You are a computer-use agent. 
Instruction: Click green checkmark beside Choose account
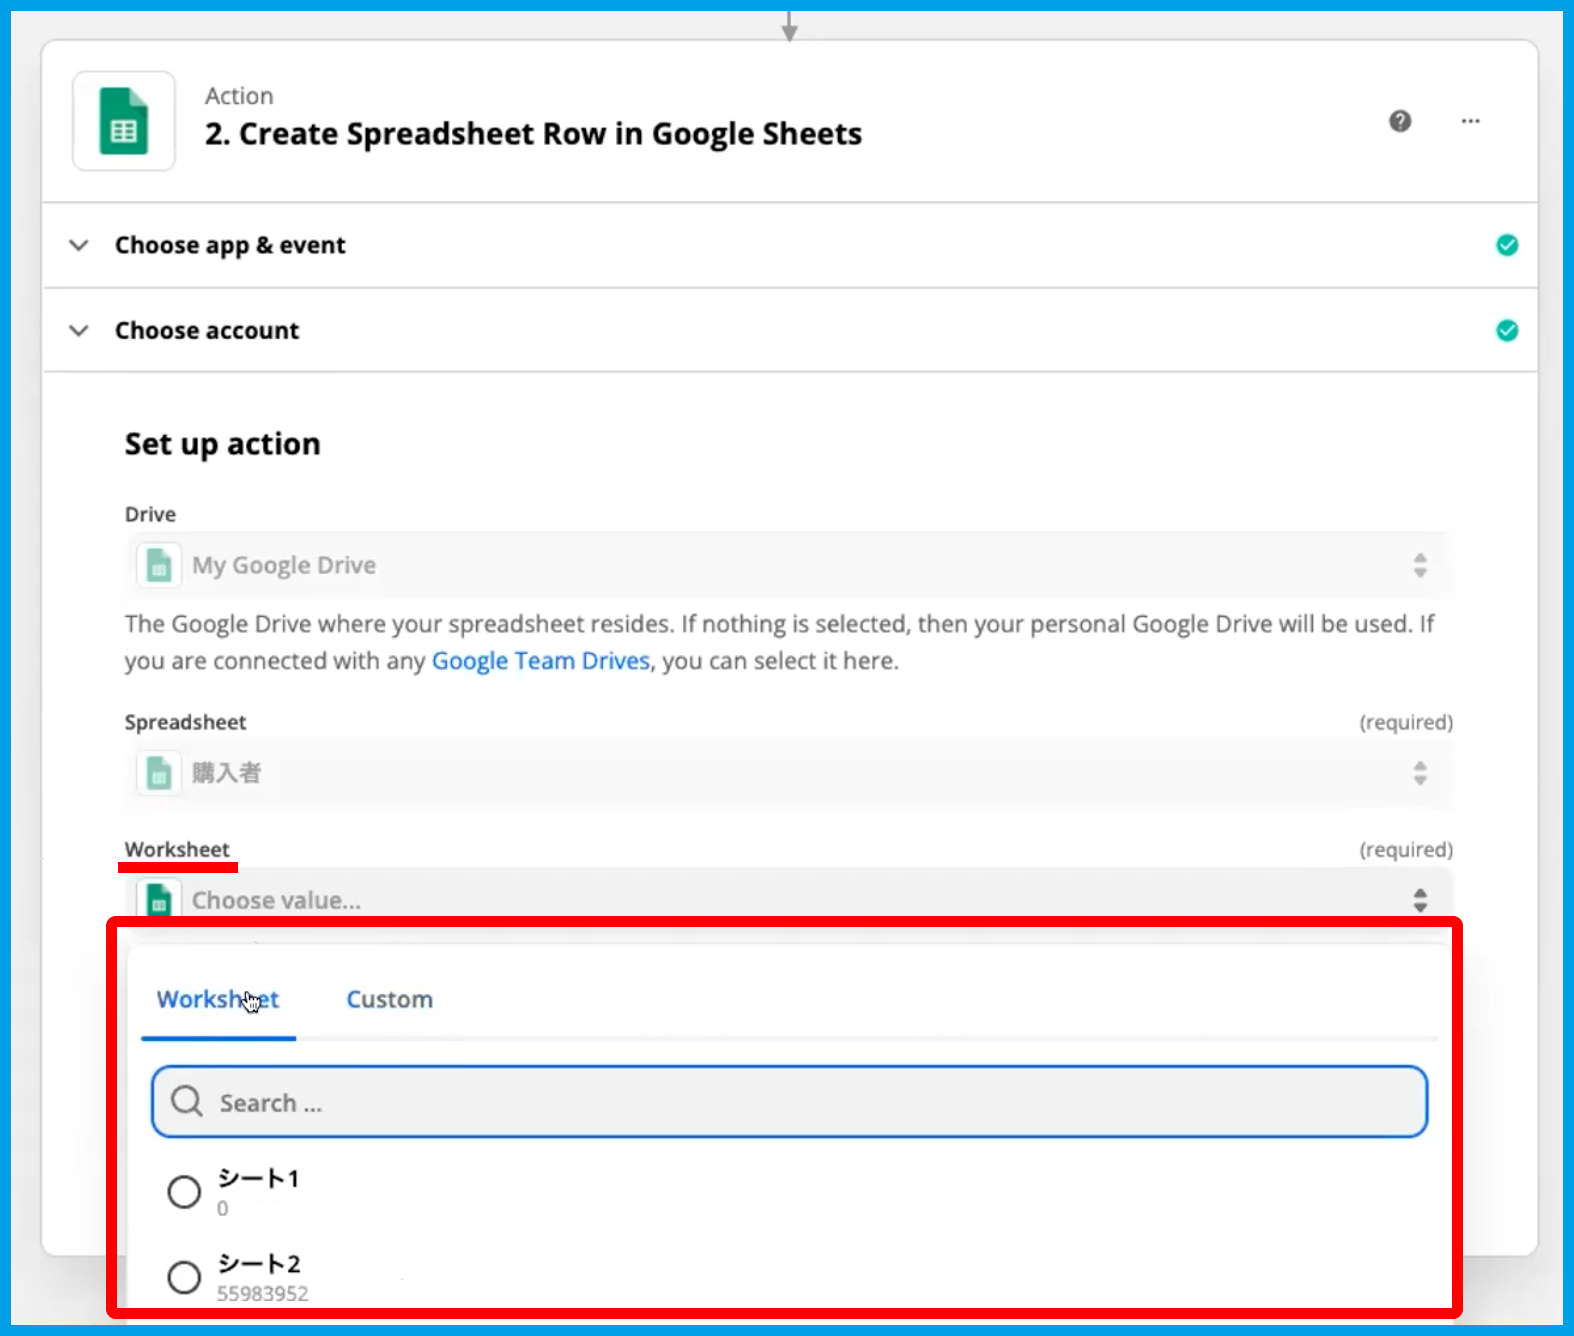tap(1507, 331)
